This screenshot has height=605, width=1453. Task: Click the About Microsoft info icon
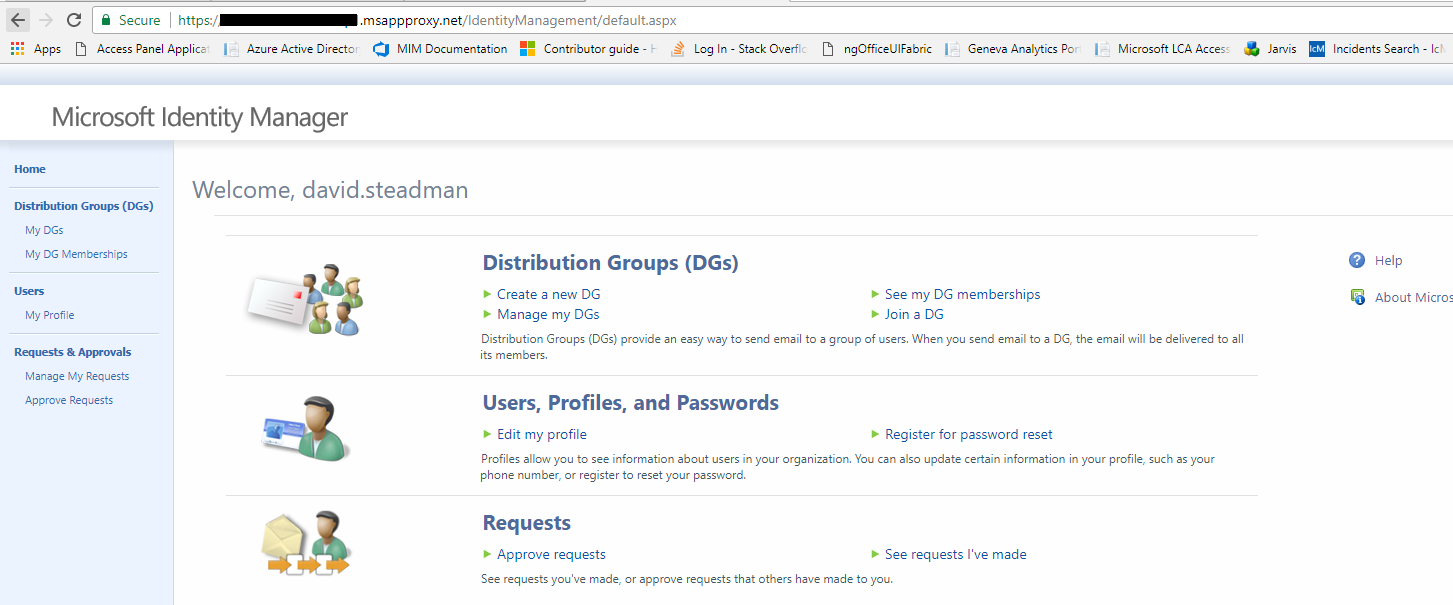coord(1357,297)
